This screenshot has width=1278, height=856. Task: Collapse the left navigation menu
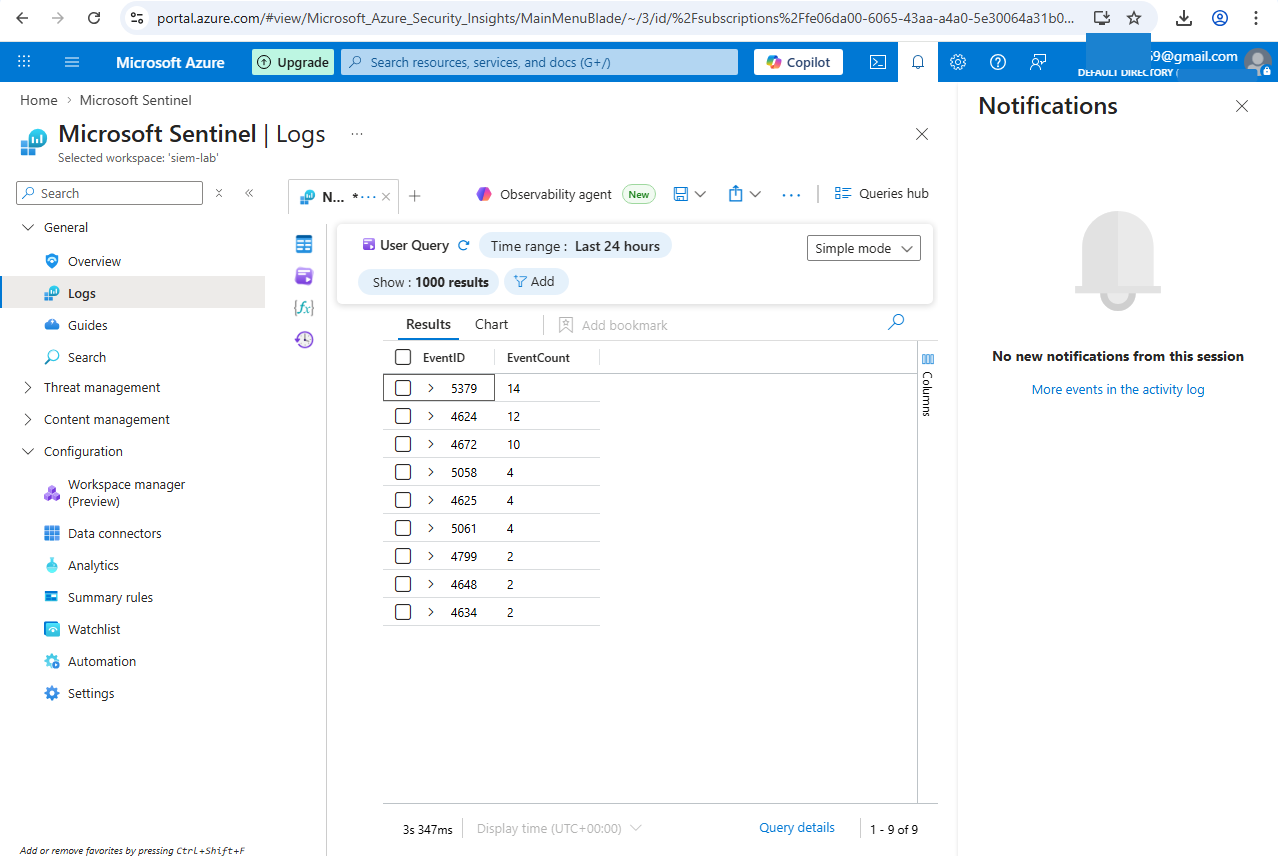(x=249, y=193)
